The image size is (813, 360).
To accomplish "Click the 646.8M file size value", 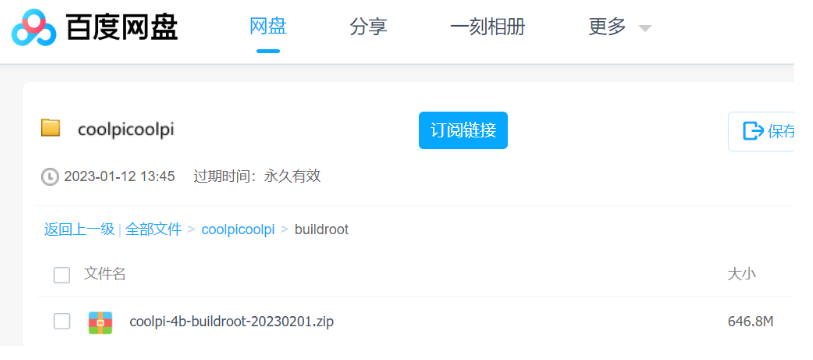I will point(750,322).
